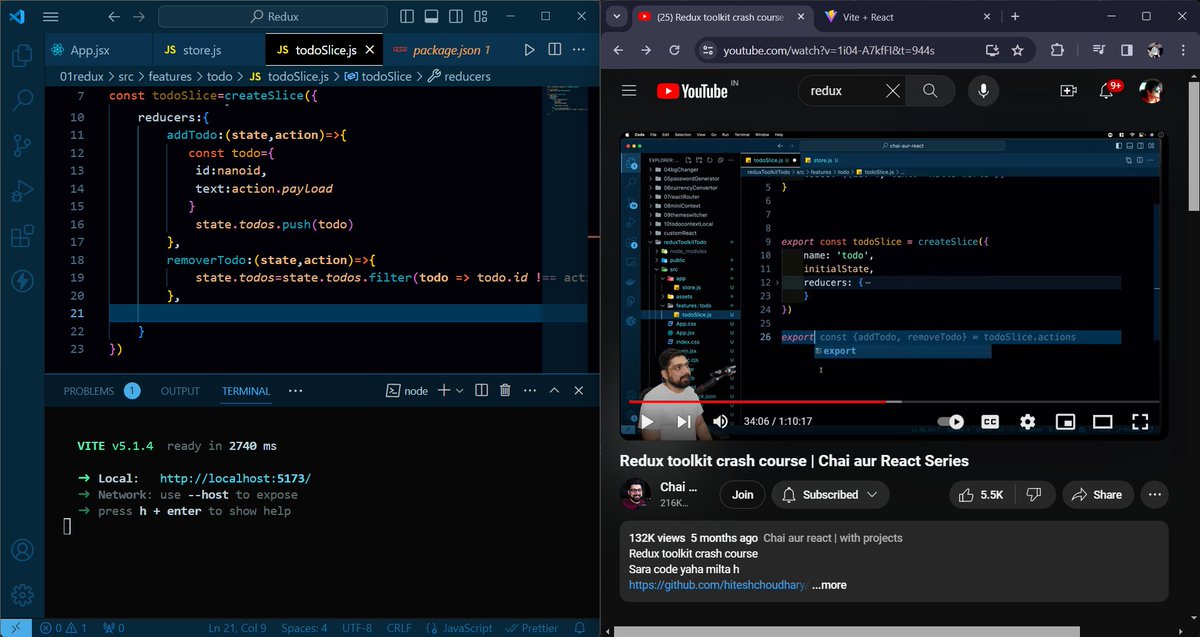Toggle closed captions on the video
This screenshot has width=1200, height=637.
(x=990, y=422)
